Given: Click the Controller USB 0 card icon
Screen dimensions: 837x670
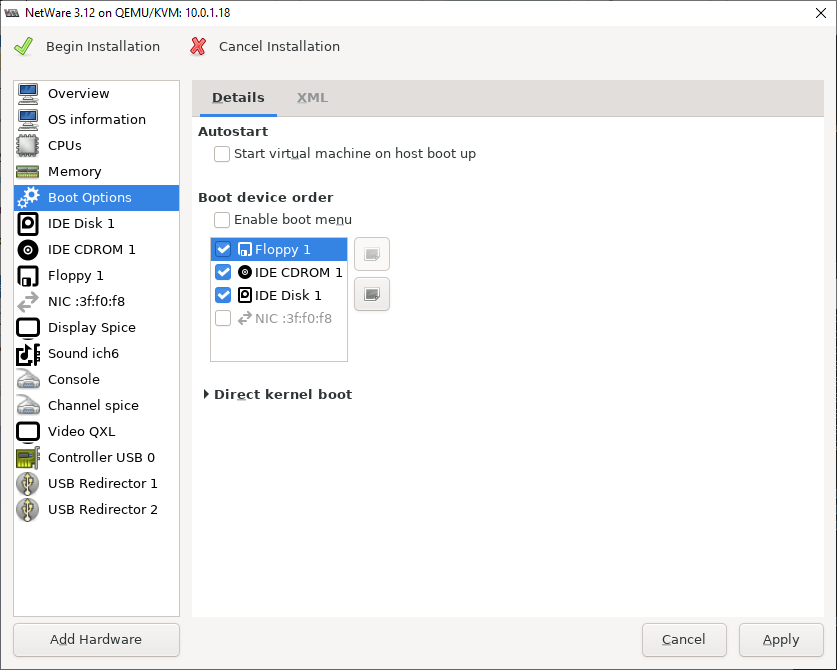Looking at the screenshot, I should 28,458.
